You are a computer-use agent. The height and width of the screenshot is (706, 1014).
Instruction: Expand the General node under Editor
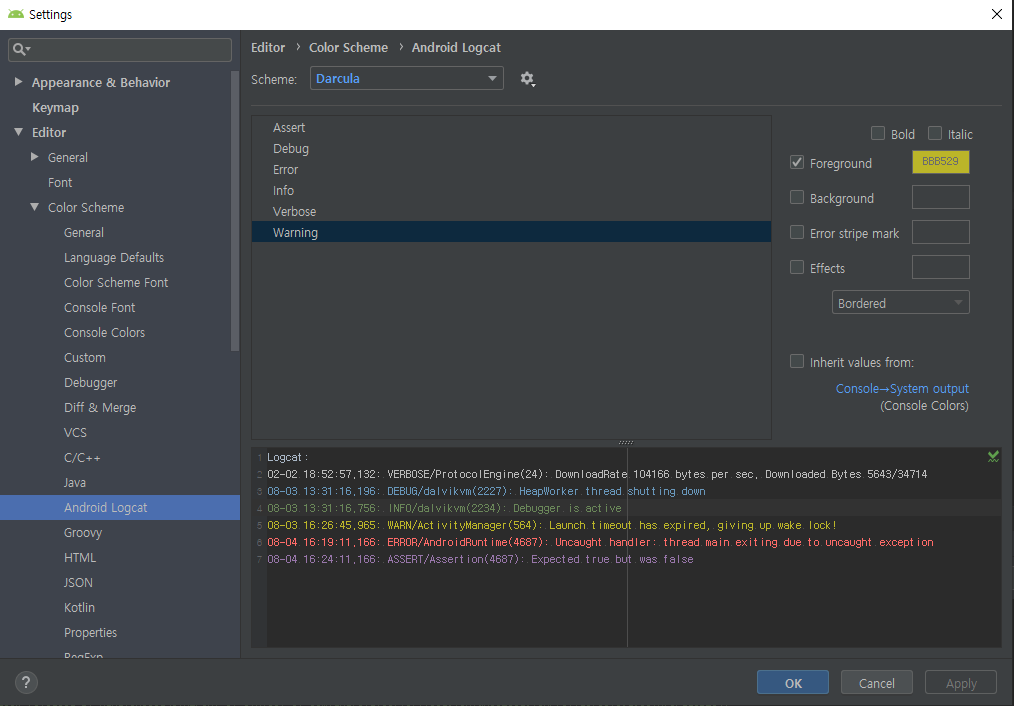[x=34, y=156]
